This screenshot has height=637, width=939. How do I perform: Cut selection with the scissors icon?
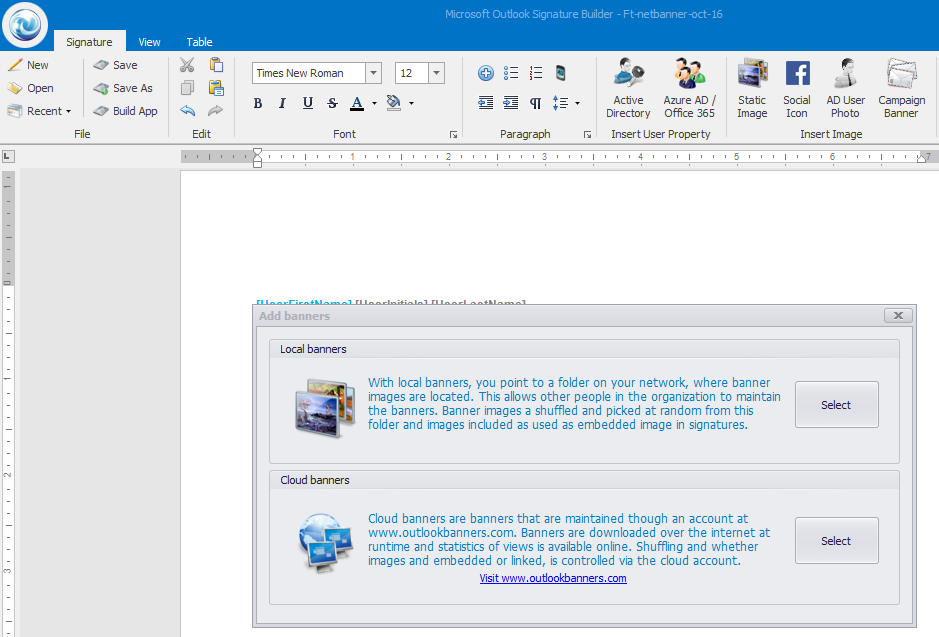tap(187, 65)
